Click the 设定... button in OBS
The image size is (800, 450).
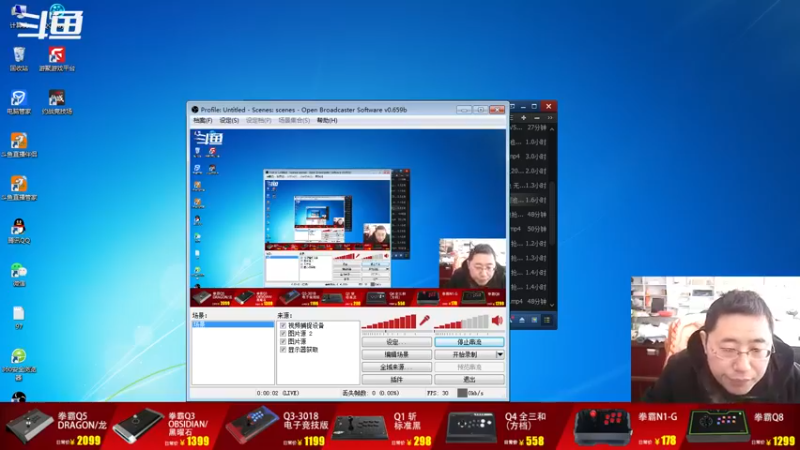pyautogui.click(x=397, y=342)
